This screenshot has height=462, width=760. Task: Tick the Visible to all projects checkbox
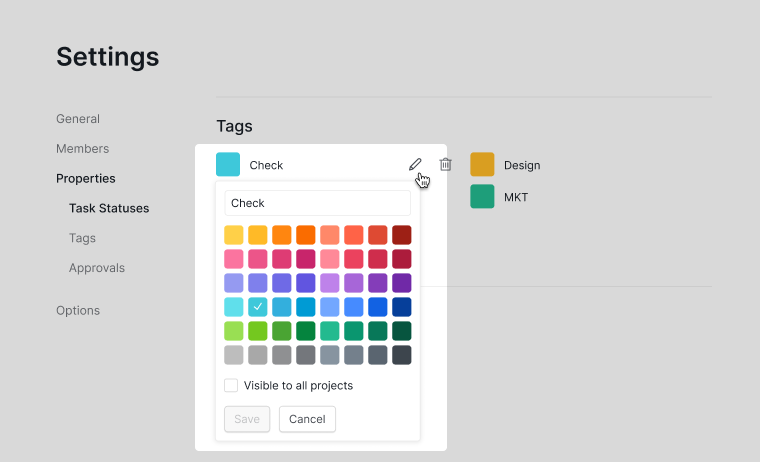point(231,385)
